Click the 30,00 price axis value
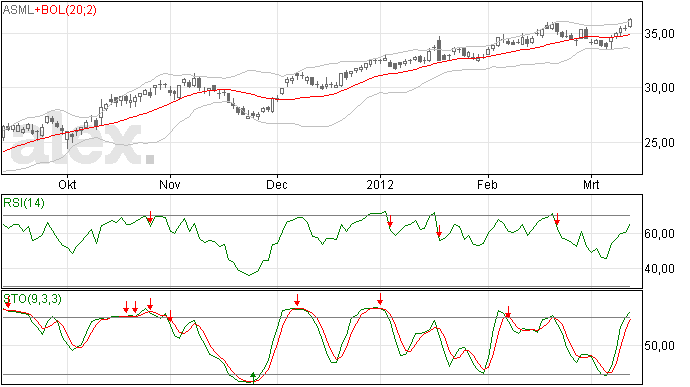 point(659,88)
